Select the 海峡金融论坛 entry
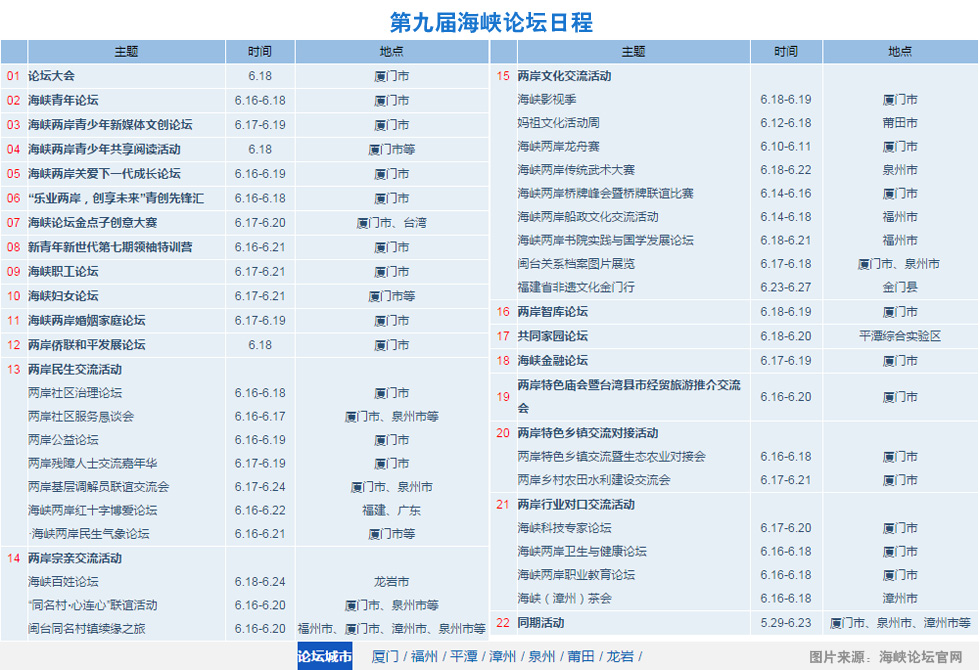Screen dimensions: 980x670 (552, 361)
